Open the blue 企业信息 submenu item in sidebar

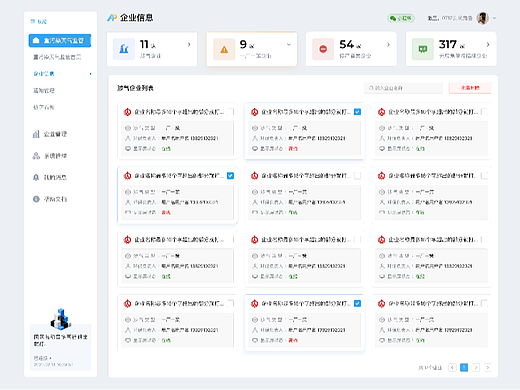click(44, 74)
